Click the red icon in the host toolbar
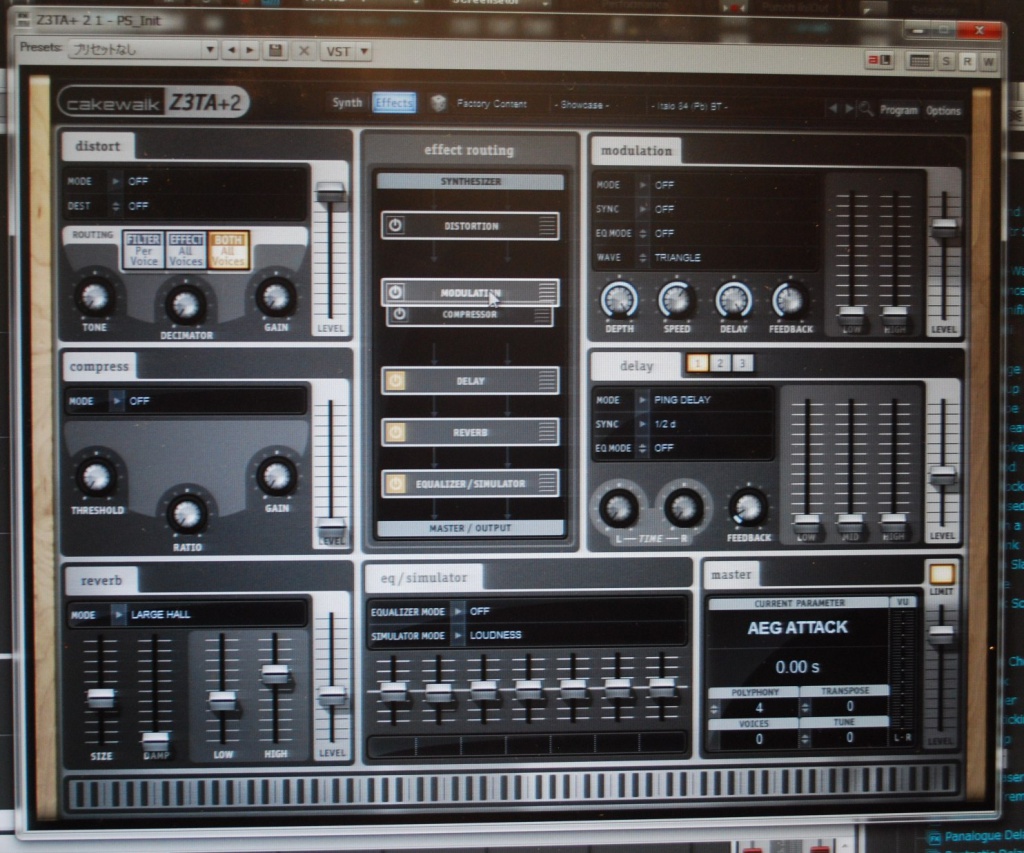The image size is (1024, 853). [878, 60]
